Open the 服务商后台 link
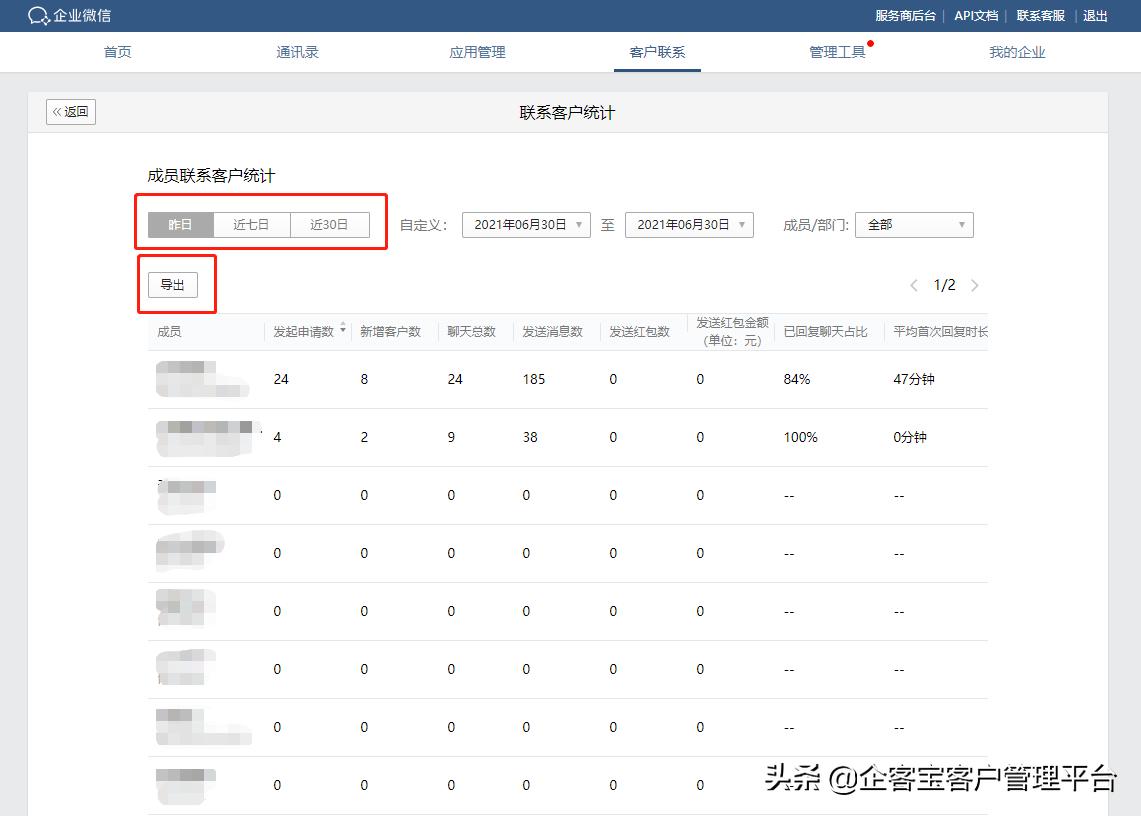The height and width of the screenshot is (816, 1141). coord(905,16)
